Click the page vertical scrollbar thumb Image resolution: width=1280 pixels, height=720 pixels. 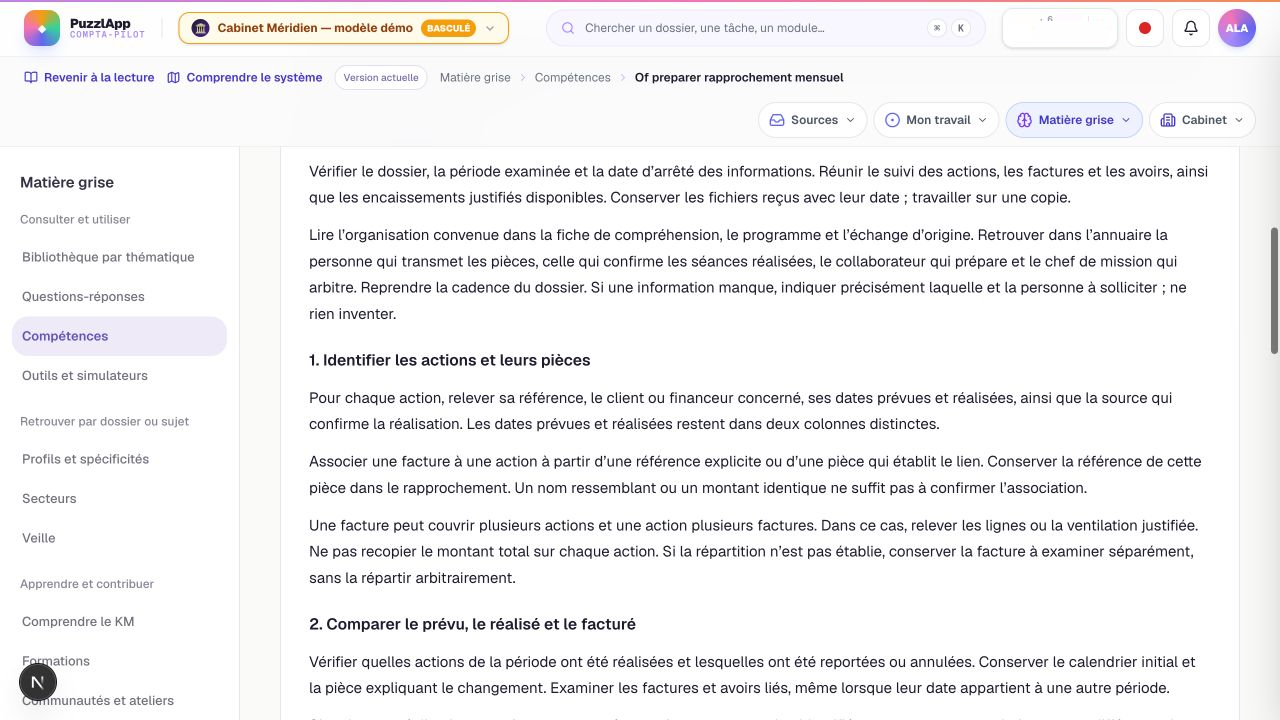point(1274,290)
